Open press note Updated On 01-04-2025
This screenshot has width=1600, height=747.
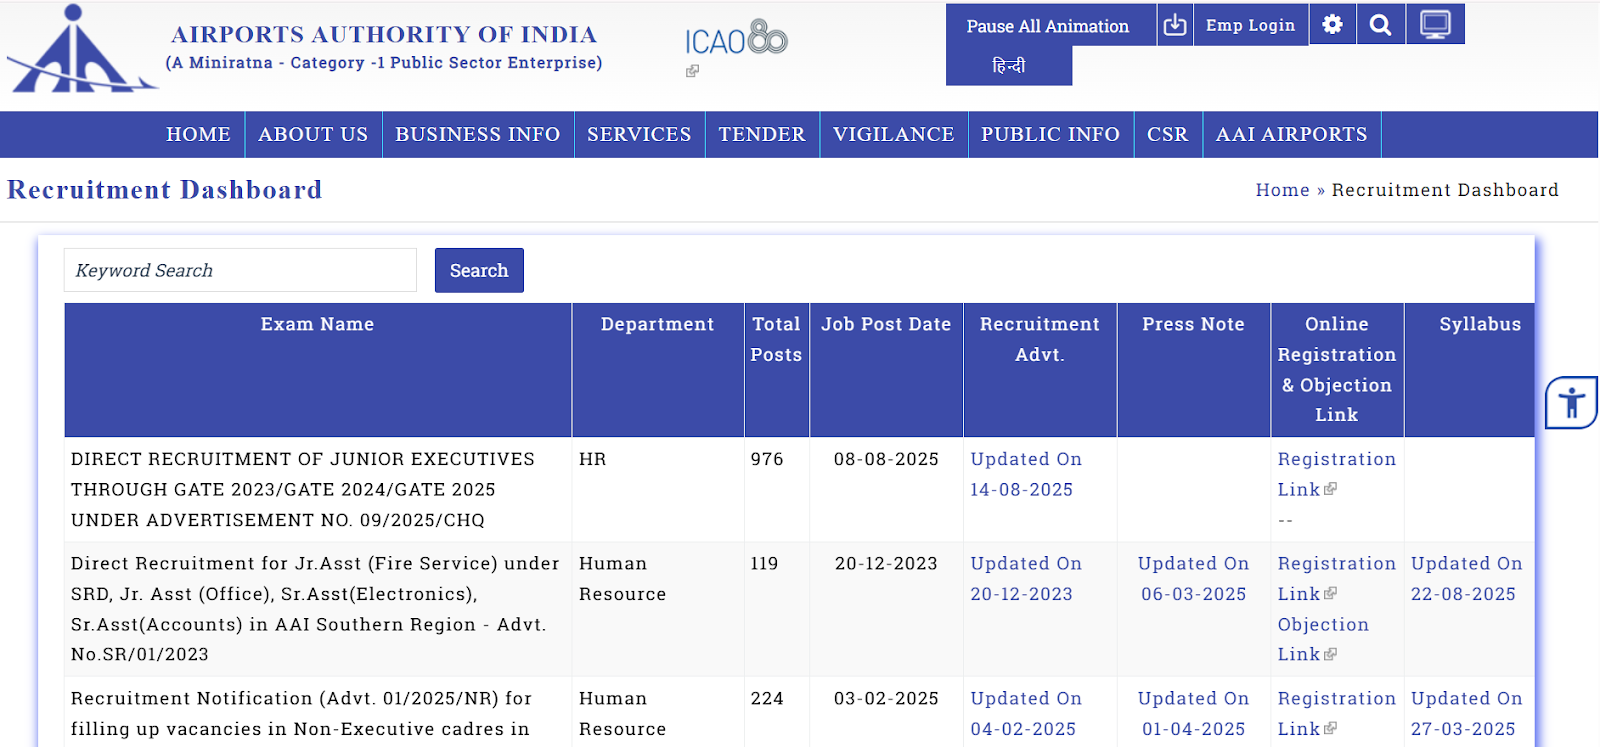click(x=1193, y=714)
